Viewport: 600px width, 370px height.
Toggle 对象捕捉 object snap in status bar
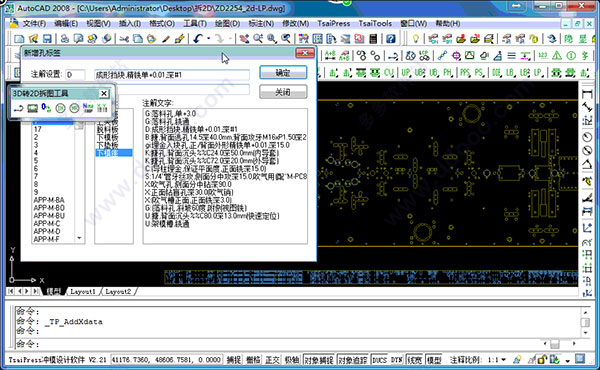tap(319, 360)
